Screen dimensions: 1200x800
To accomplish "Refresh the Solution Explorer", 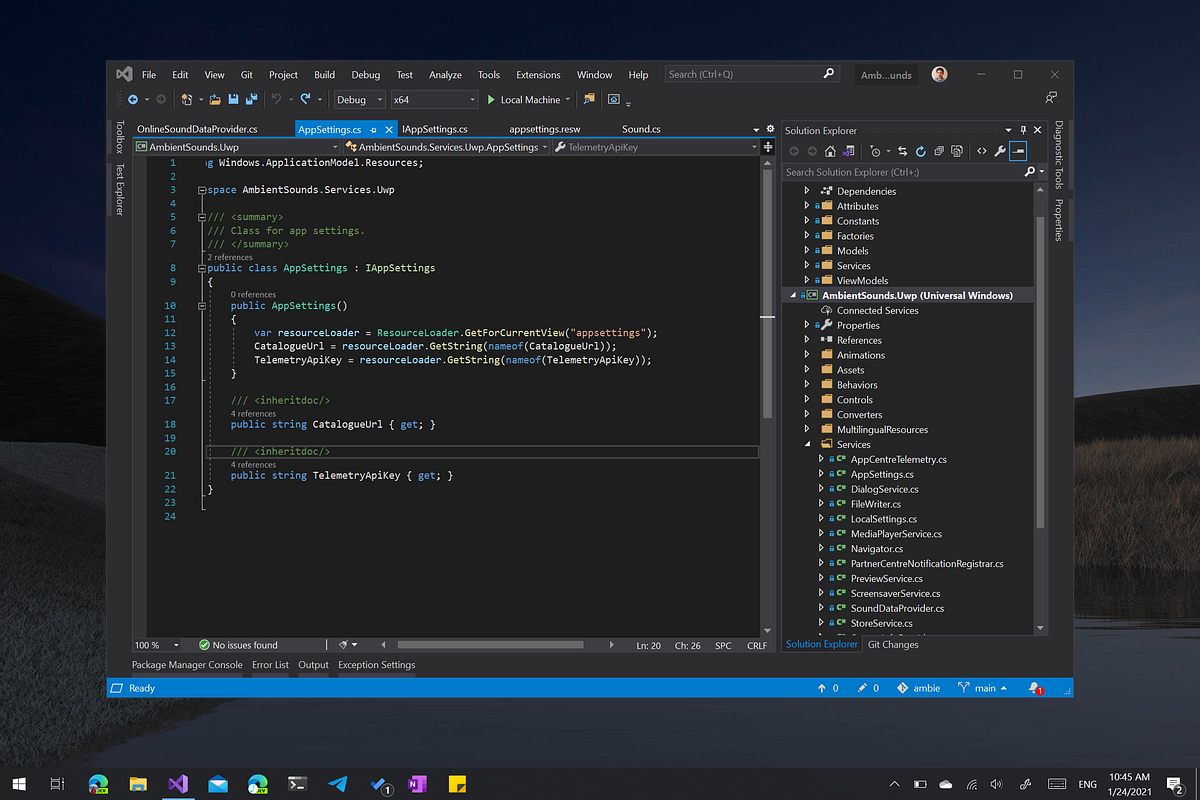I will [920, 150].
